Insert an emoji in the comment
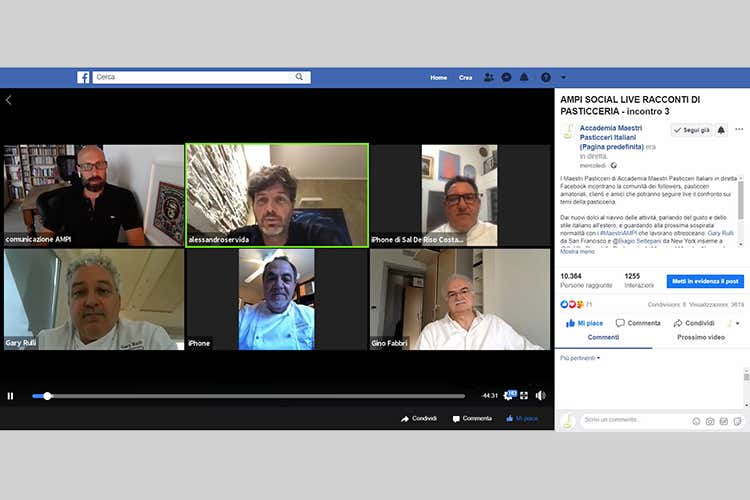This screenshot has height=500, width=750. [696, 422]
